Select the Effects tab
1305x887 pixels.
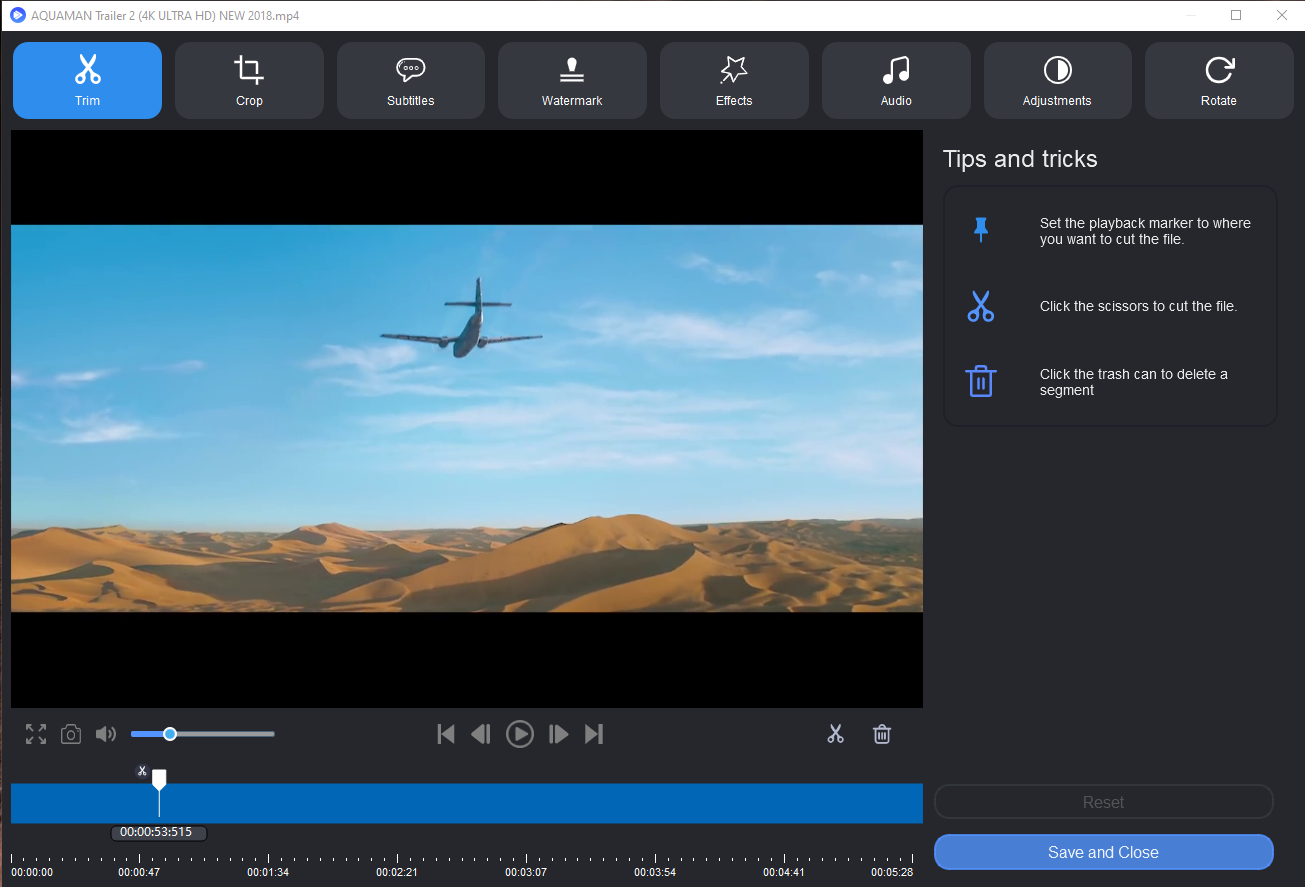(734, 81)
